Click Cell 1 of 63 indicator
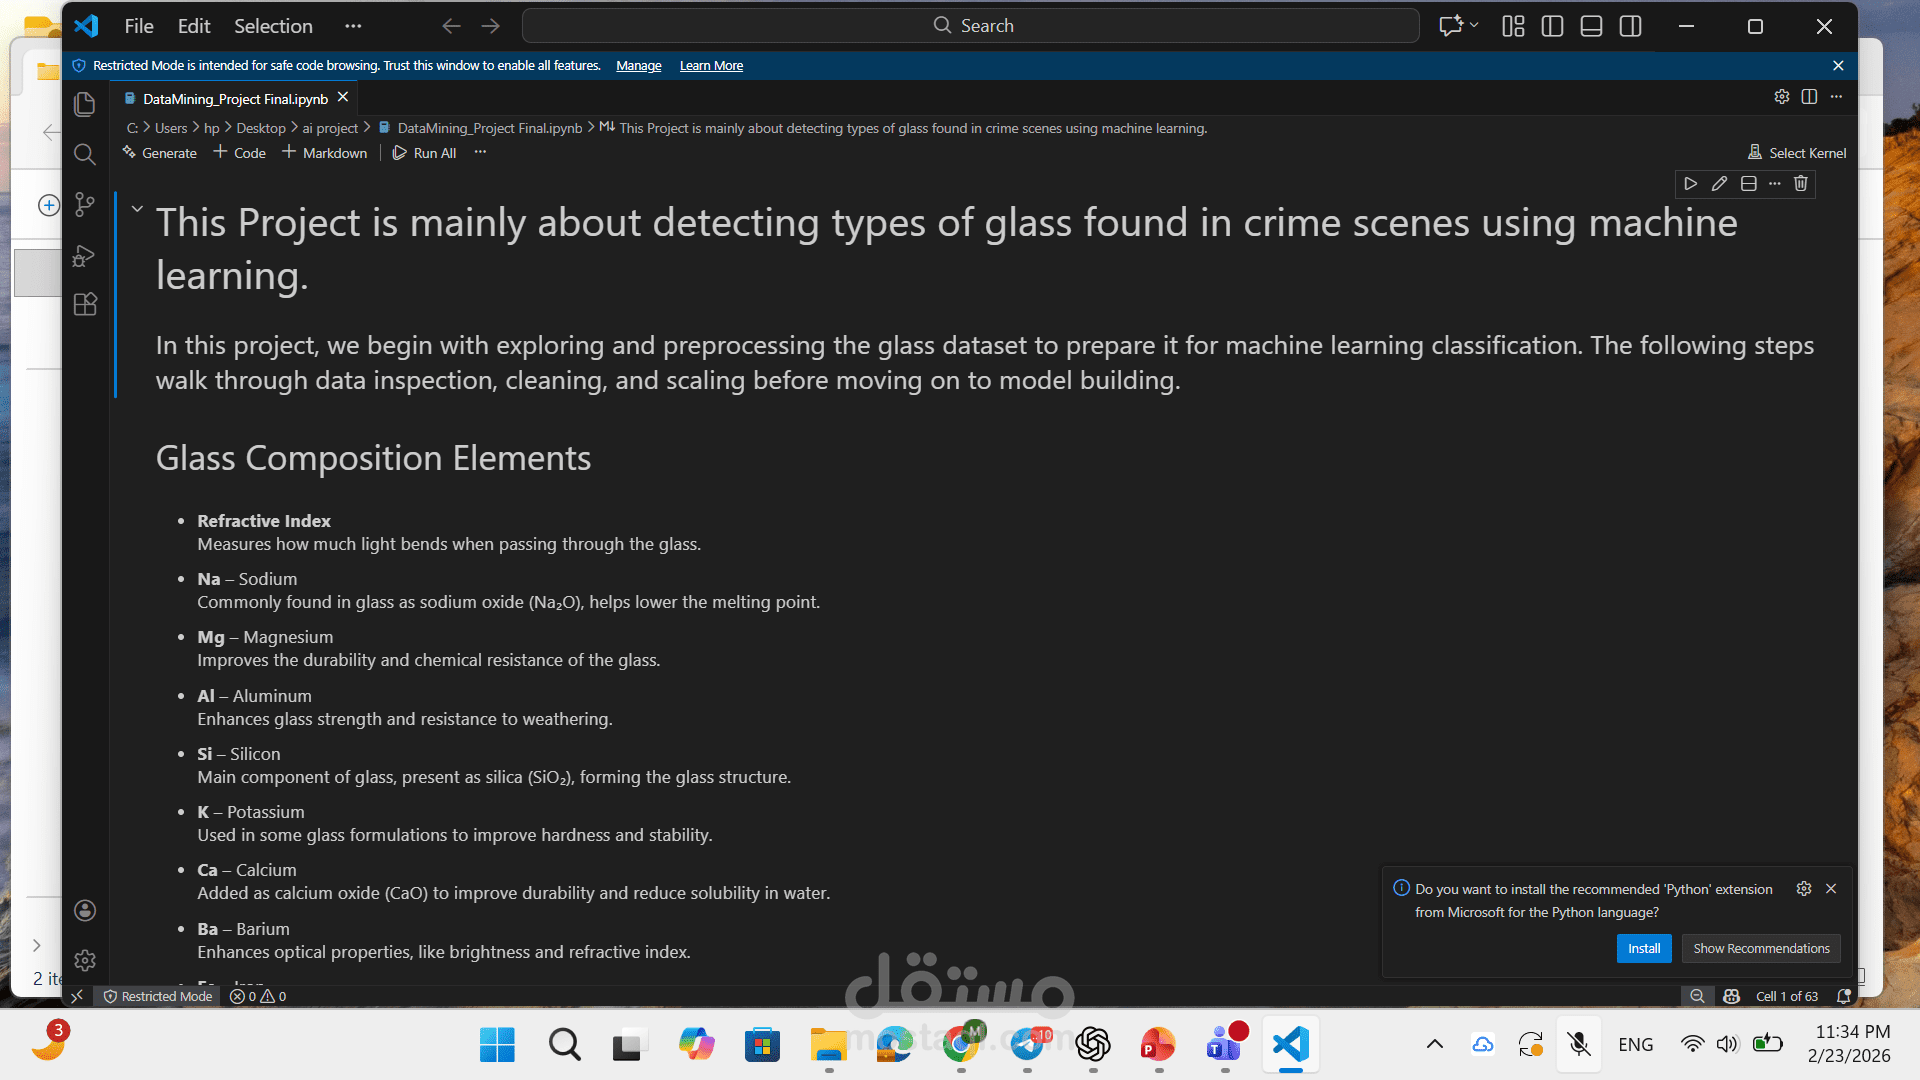 coord(1787,996)
